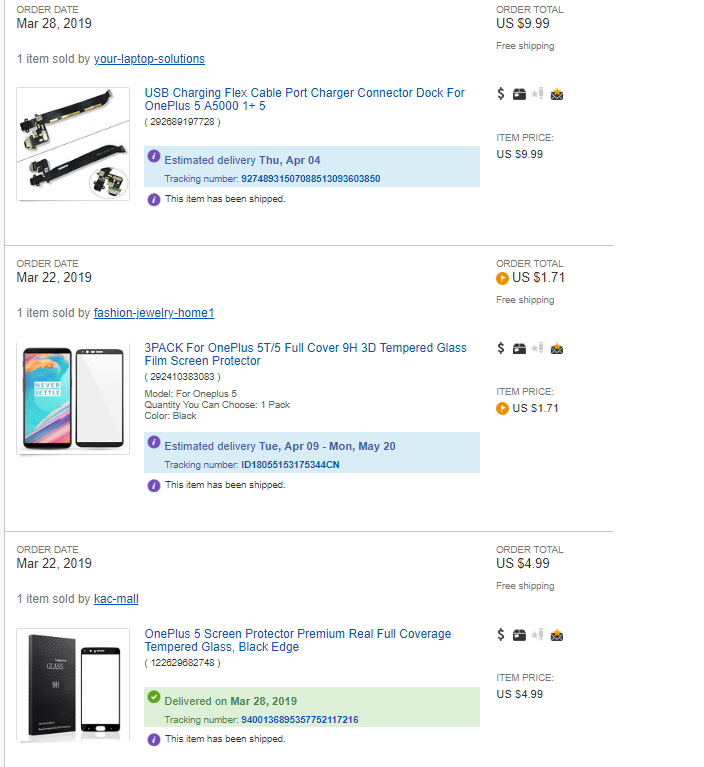Click the green delivered checkmark icon
The image size is (704, 767).
click(154, 697)
